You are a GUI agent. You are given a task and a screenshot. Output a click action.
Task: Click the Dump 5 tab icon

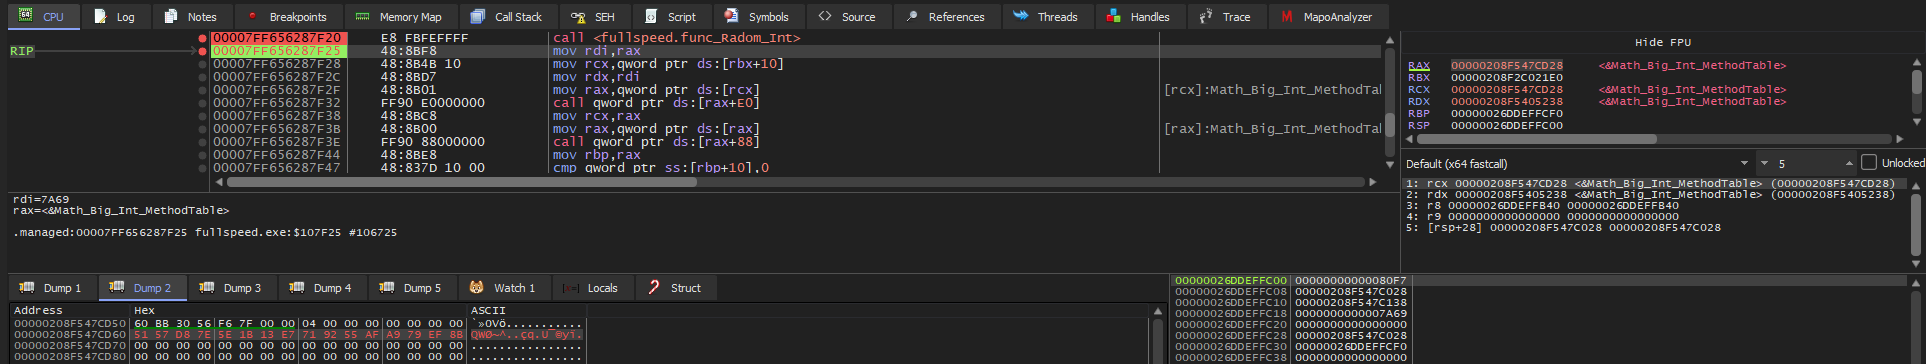387,288
